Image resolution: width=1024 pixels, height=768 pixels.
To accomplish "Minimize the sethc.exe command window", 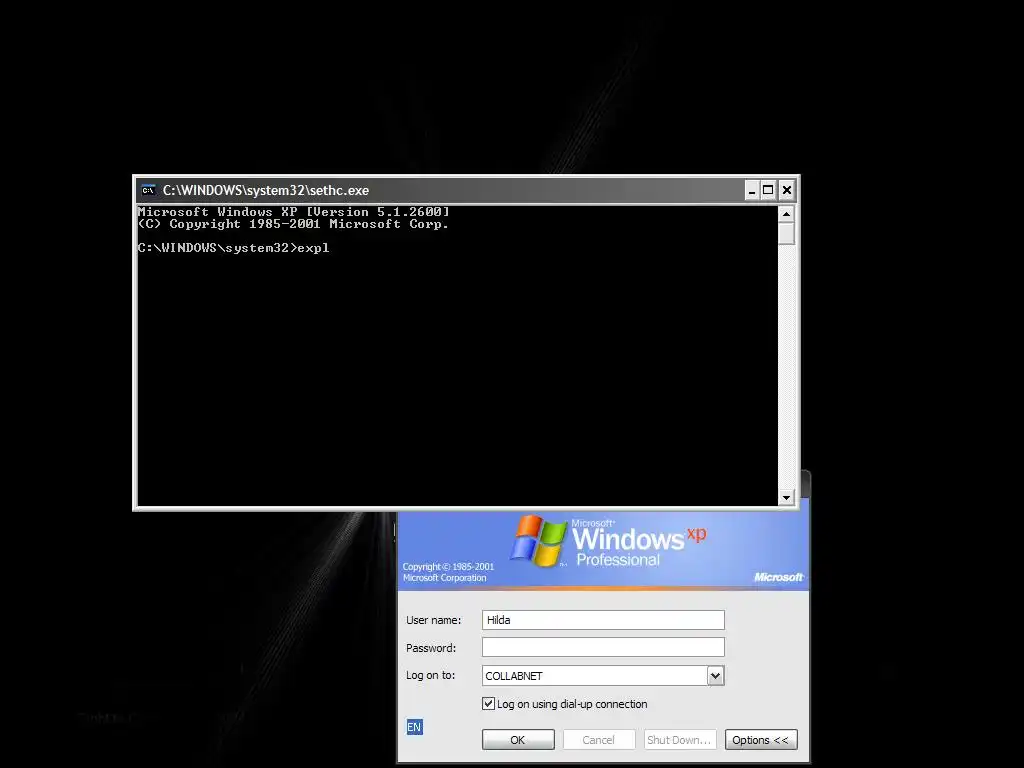I will point(752,190).
